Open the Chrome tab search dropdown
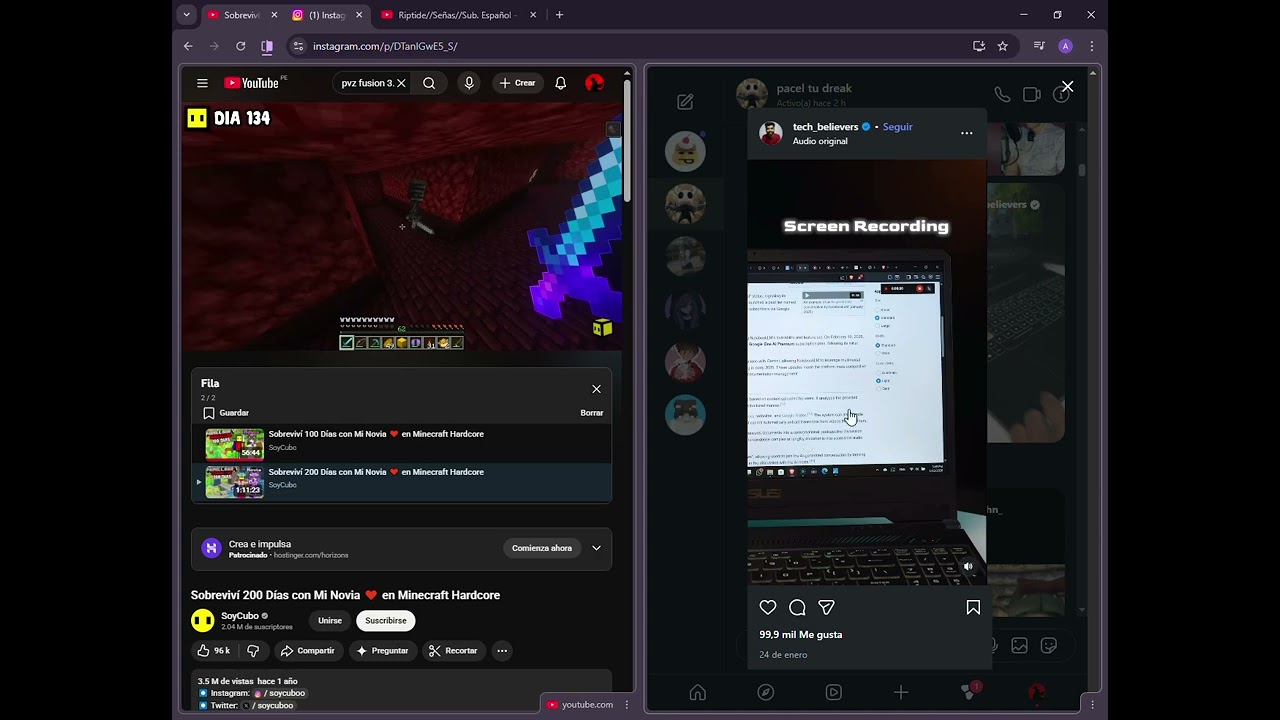1280x720 pixels. coord(186,15)
